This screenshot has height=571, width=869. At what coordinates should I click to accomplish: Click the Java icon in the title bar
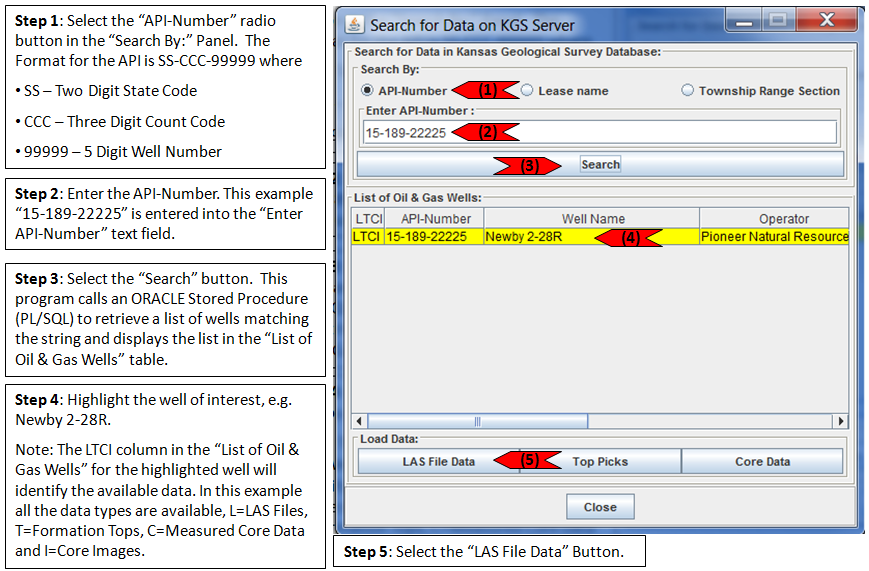coord(354,24)
